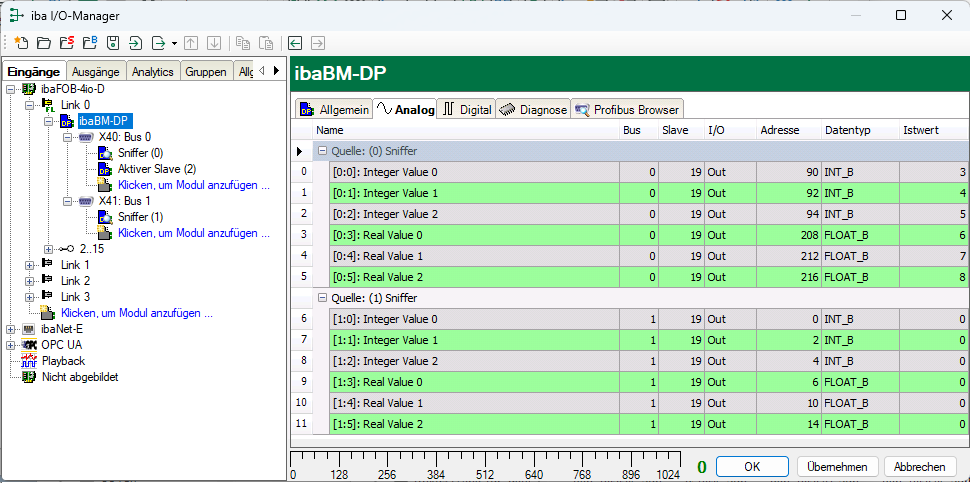Select the Sniffer (0) module icon
Screen dimensions: 970x483
click(106, 153)
